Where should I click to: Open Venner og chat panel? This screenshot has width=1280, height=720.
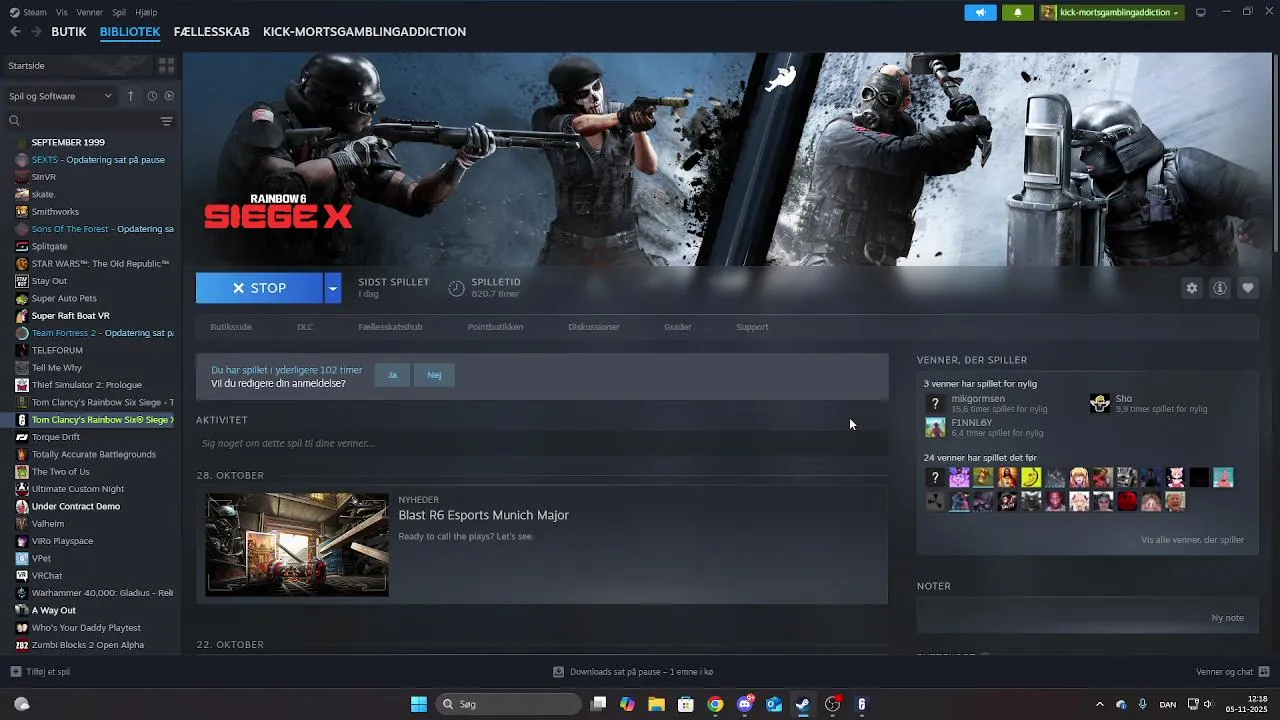[x=1232, y=672]
